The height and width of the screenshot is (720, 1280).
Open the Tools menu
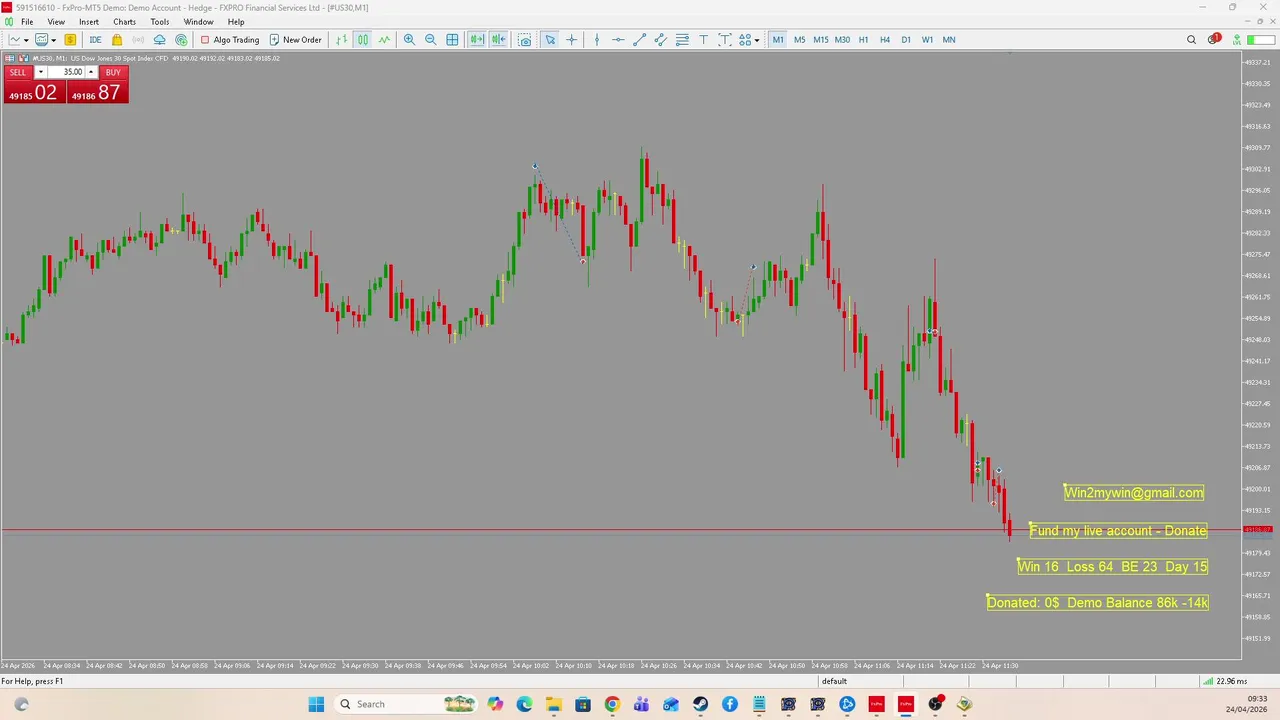point(160,22)
